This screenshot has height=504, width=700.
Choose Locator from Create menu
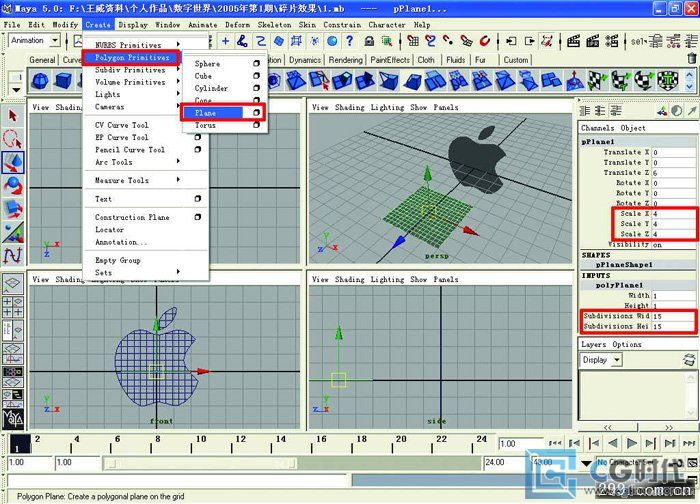pyautogui.click(x=109, y=229)
